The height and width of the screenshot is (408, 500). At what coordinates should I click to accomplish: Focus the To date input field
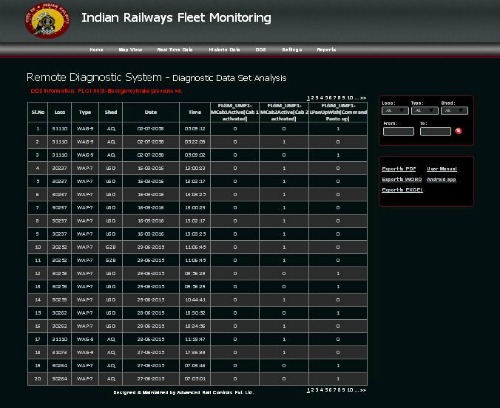(x=435, y=131)
